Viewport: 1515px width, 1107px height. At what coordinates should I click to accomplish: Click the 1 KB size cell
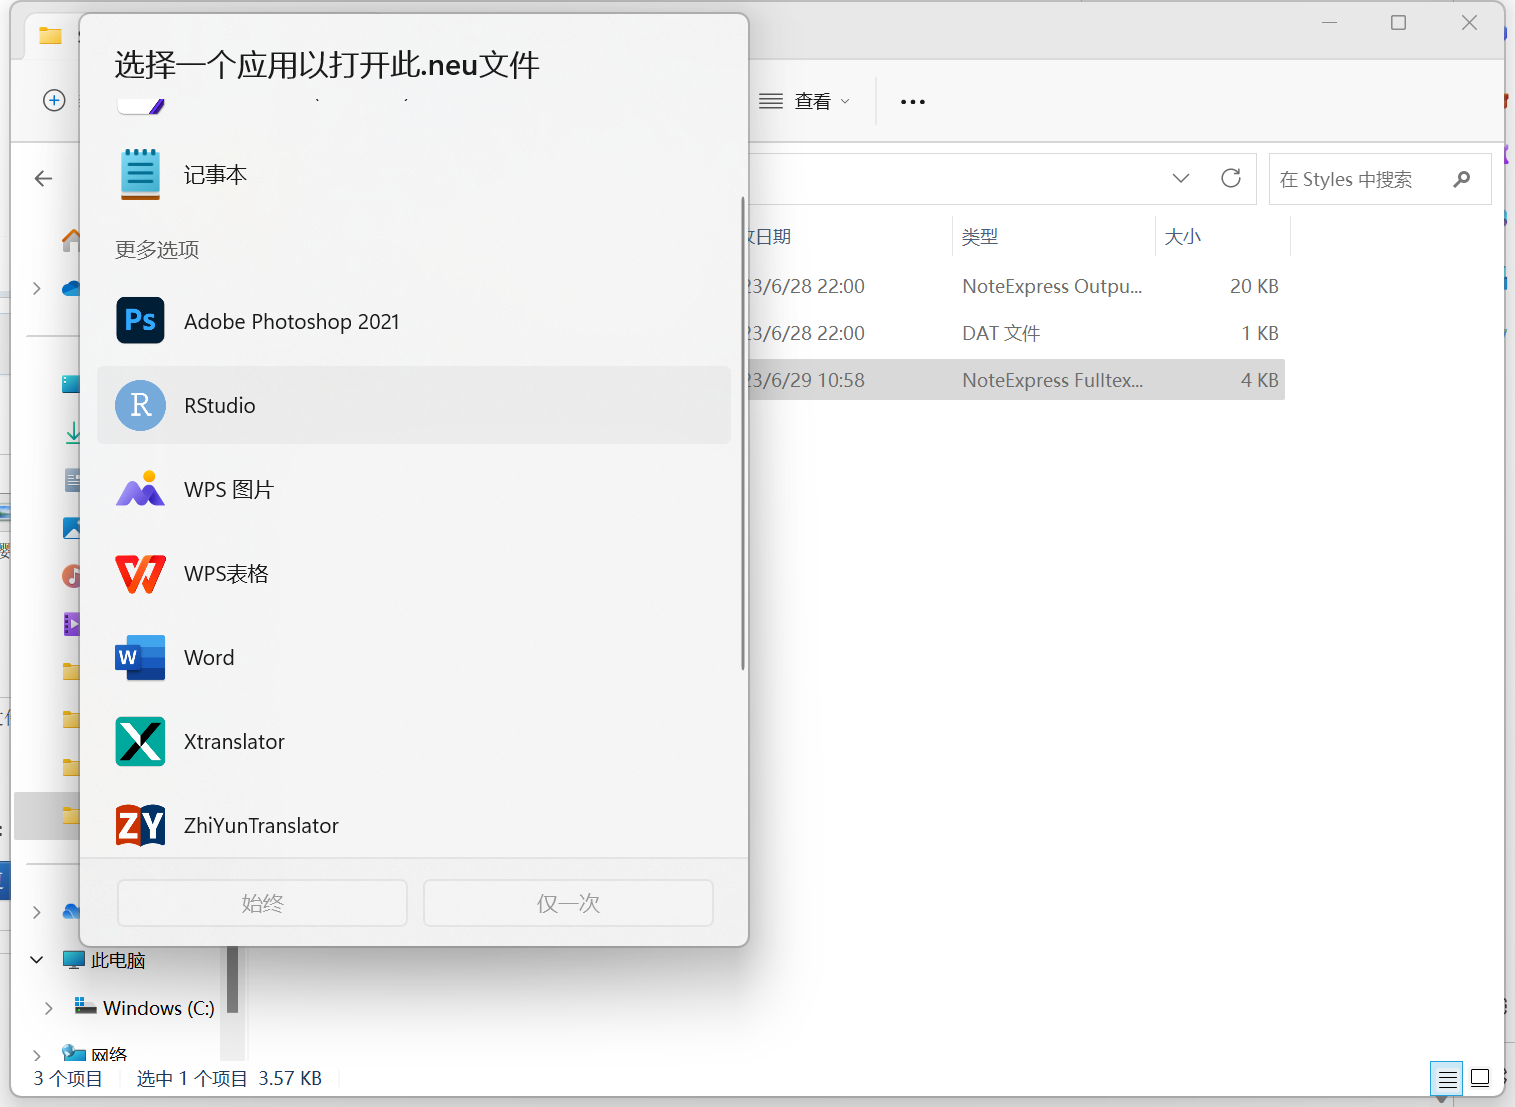point(1260,333)
